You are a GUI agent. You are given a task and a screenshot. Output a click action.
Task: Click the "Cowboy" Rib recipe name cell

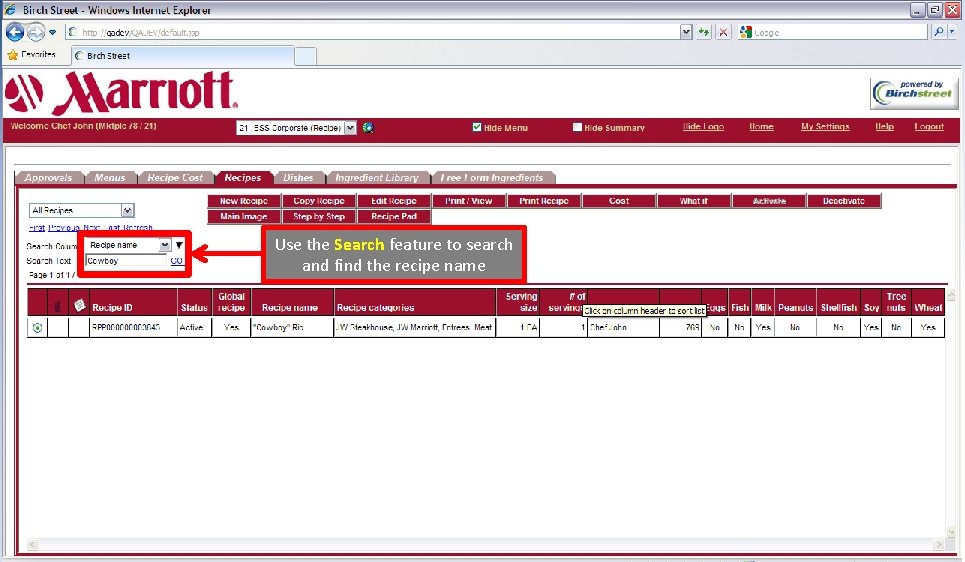click(x=292, y=327)
